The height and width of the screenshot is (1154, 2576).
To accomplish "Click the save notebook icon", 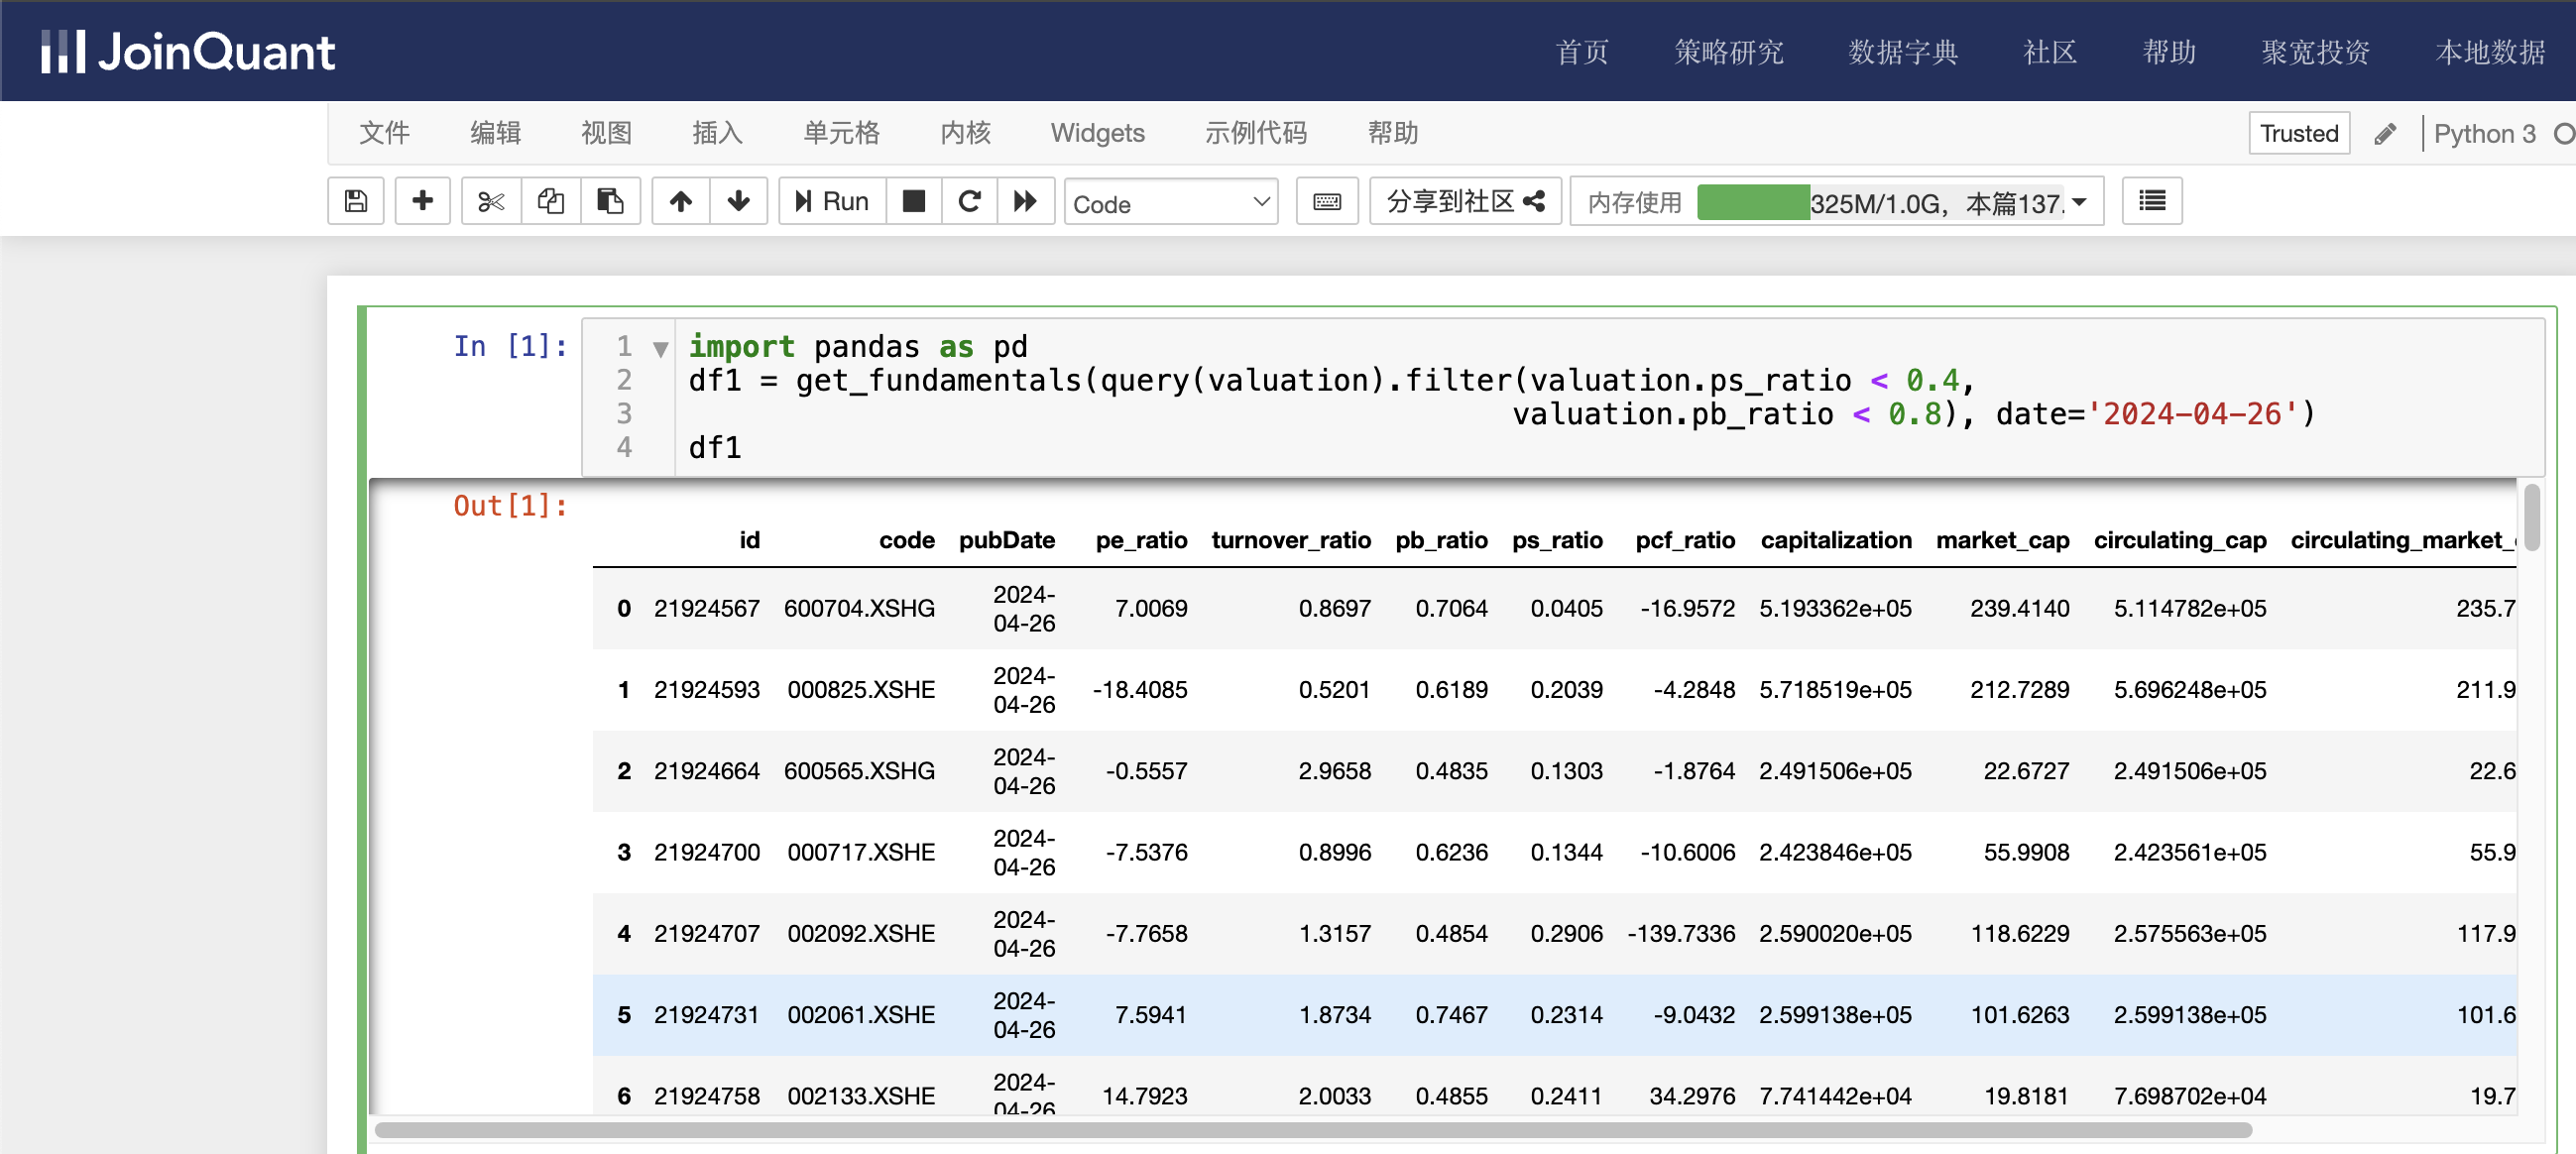I will [x=355, y=202].
